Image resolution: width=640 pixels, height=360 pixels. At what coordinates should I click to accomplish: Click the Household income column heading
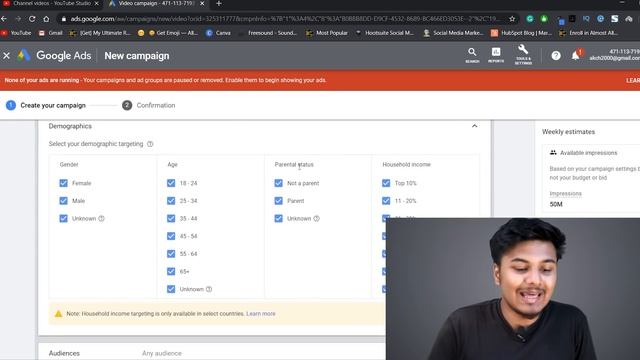(407, 164)
